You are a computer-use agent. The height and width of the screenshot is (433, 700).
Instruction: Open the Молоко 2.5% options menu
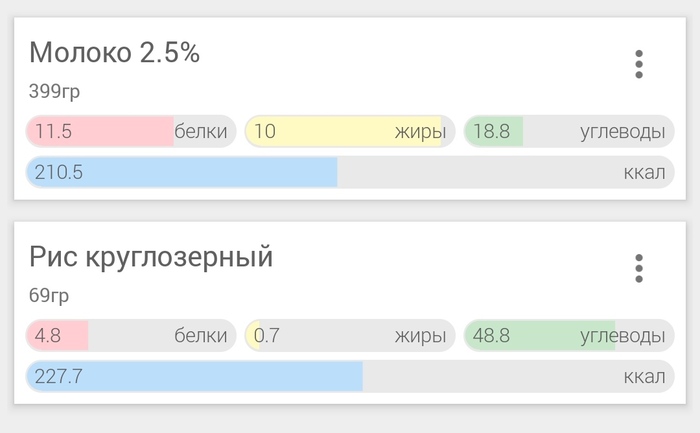(639, 64)
